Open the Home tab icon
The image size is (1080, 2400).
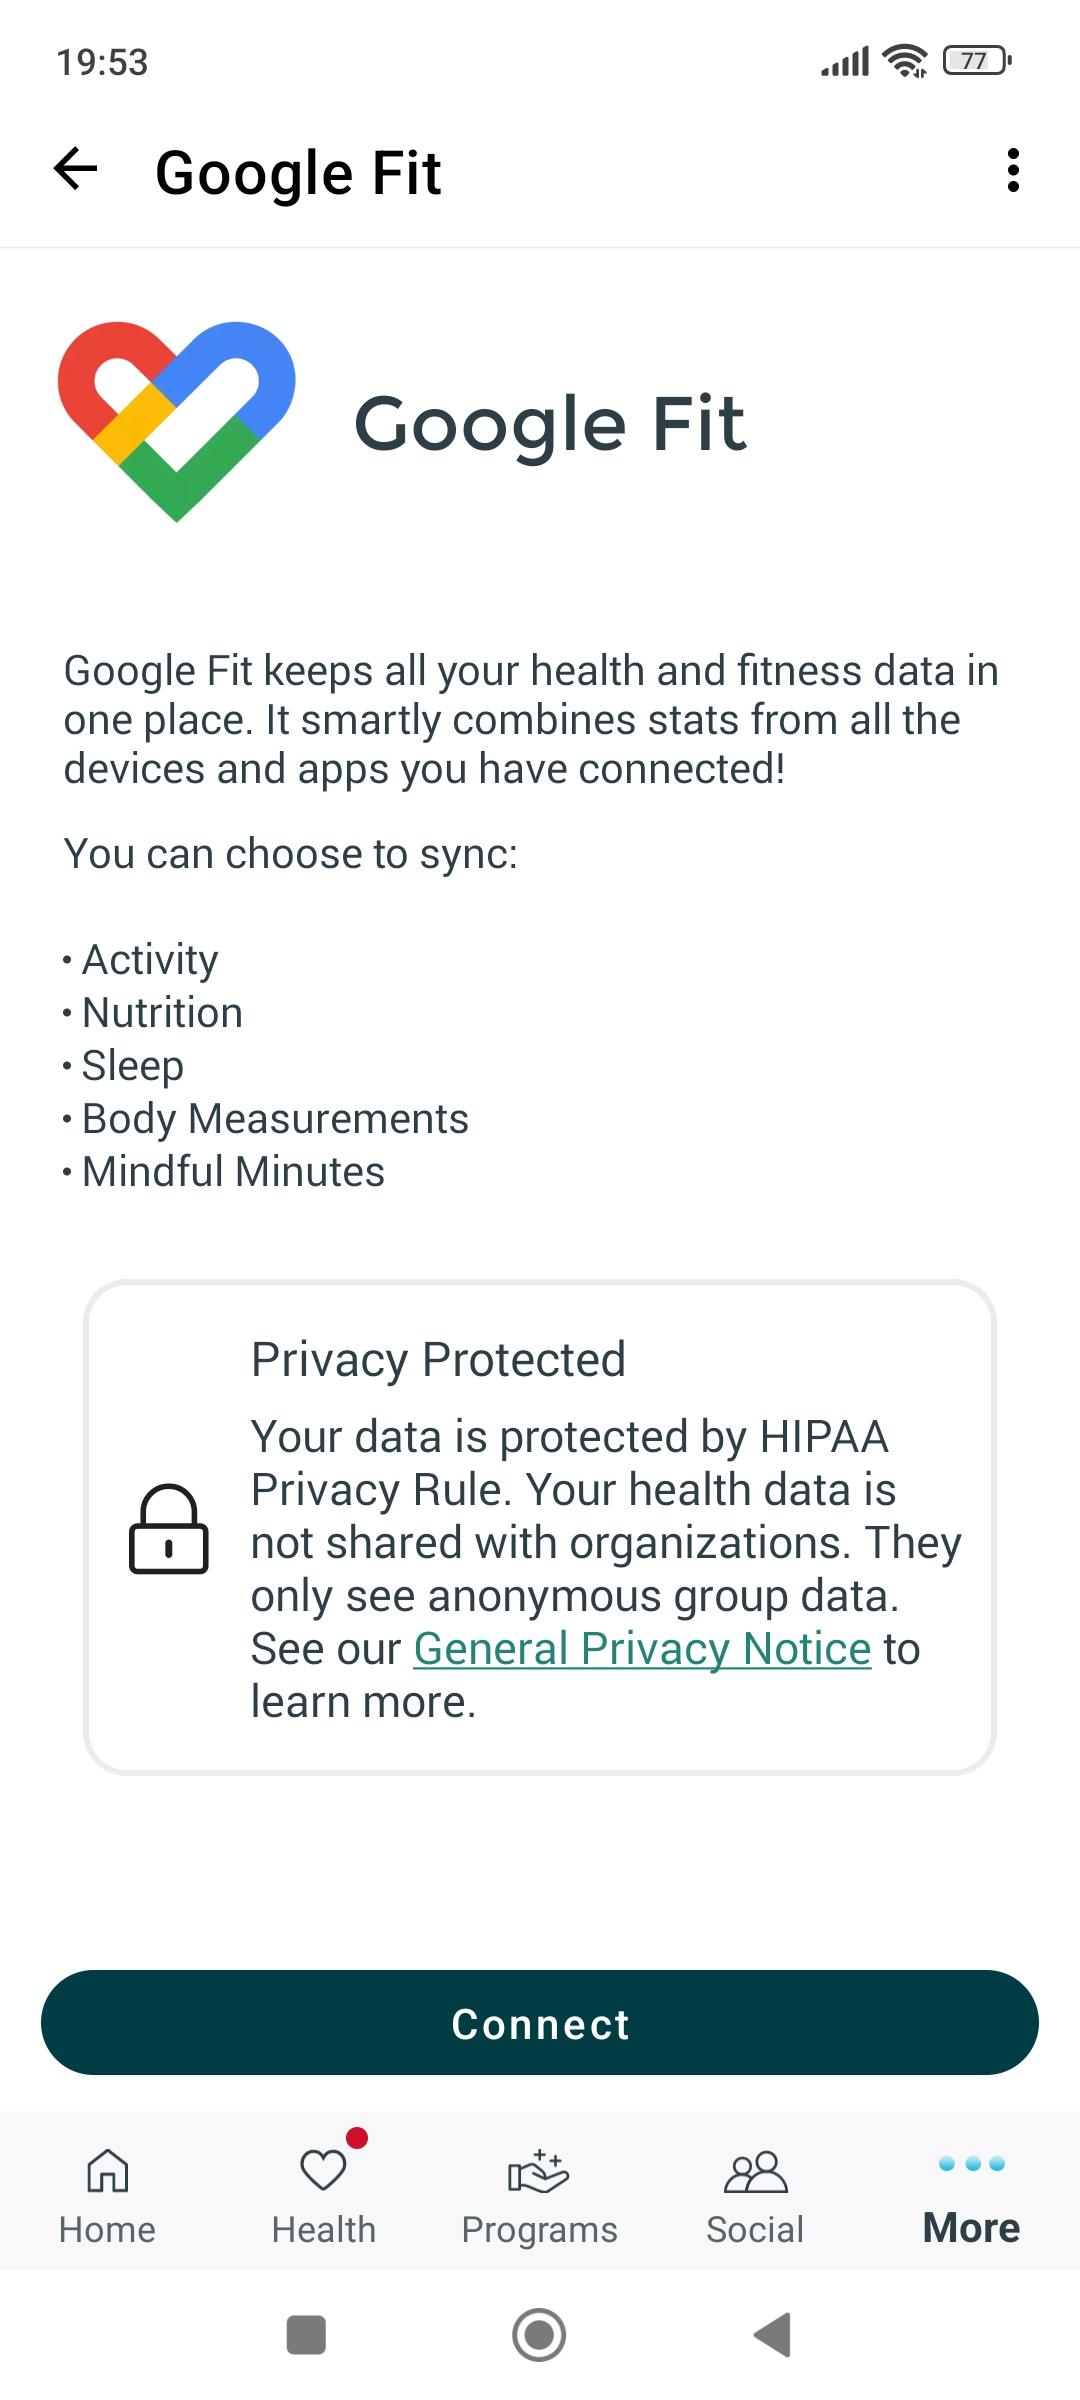click(107, 2172)
